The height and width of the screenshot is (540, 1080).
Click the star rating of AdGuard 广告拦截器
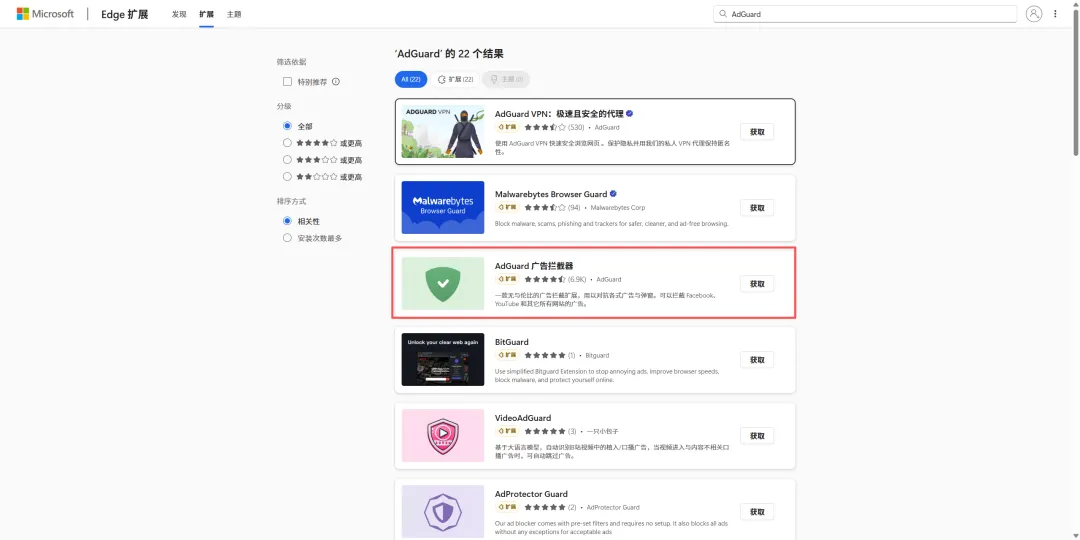[x=545, y=280]
